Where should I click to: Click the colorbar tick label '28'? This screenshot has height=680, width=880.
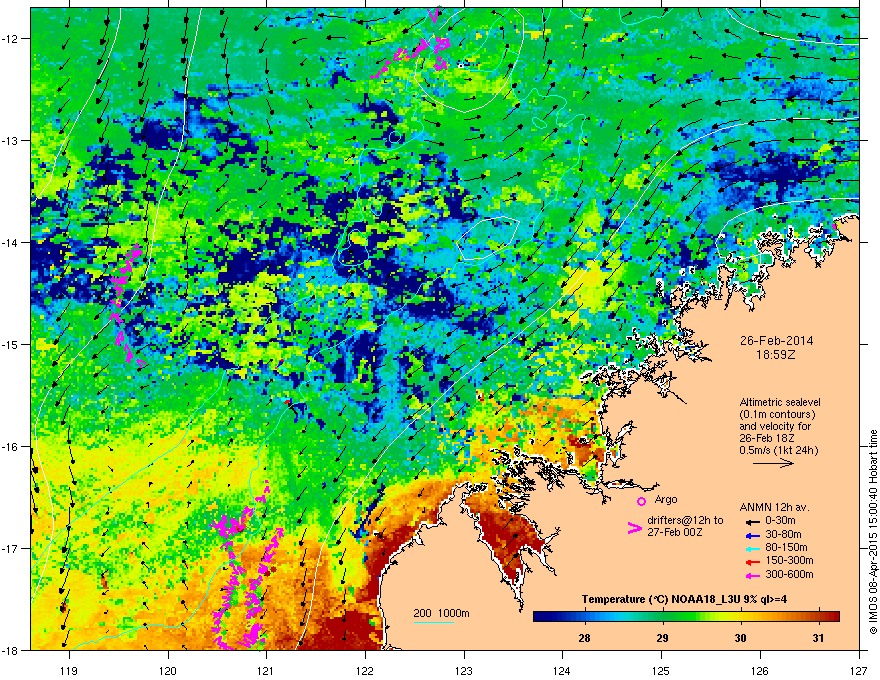tap(584, 638)
